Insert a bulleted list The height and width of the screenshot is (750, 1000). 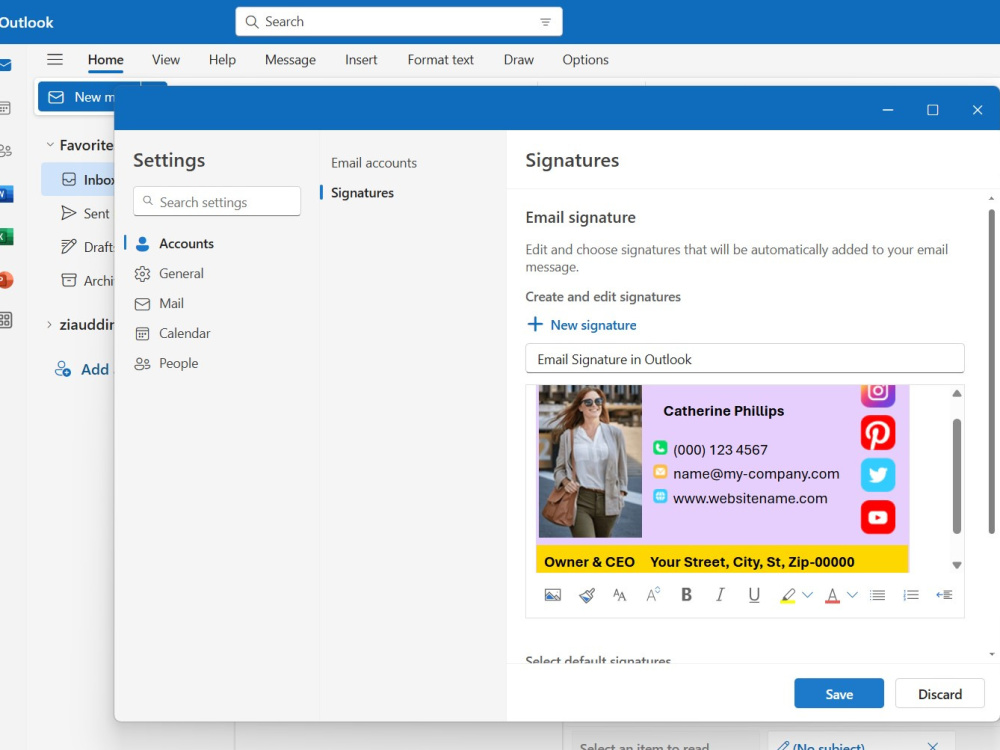click(x=878, y=595)
